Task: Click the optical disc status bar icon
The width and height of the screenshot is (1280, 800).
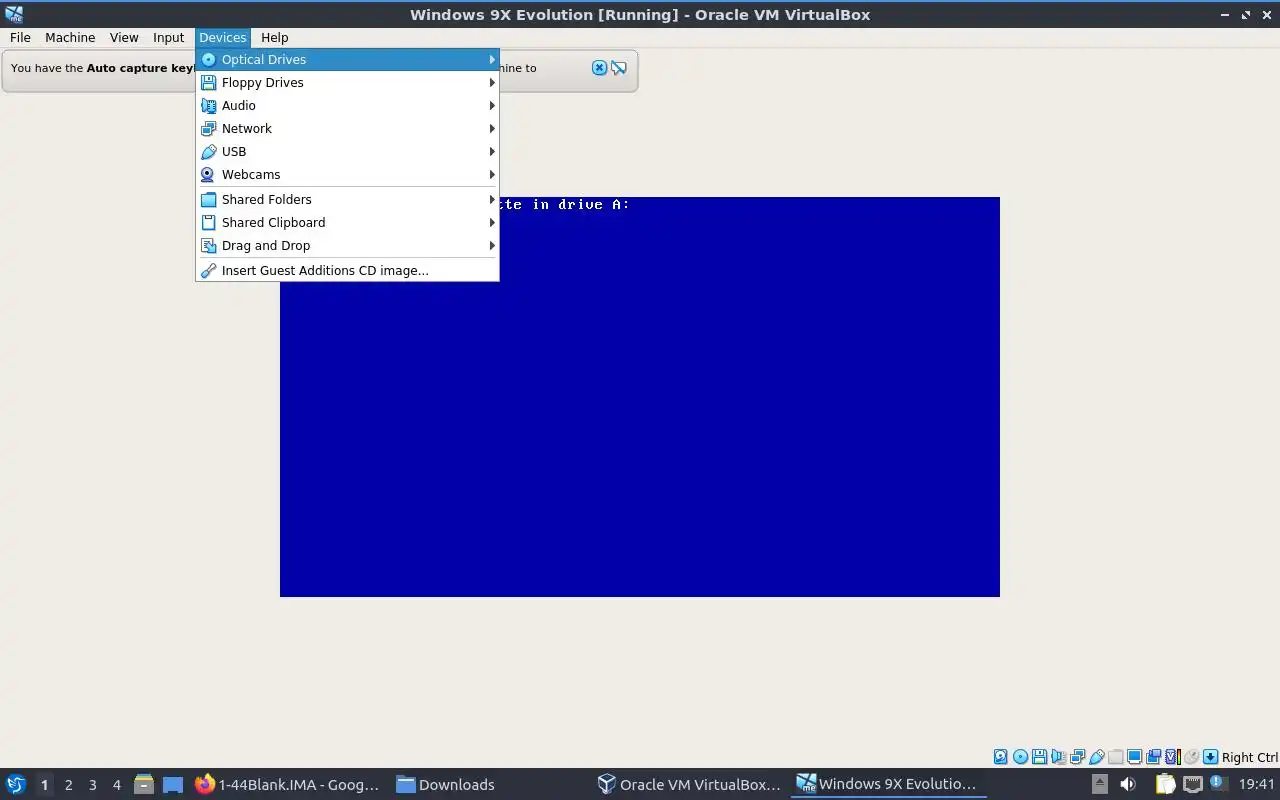Action: [x=1020, y=757]
